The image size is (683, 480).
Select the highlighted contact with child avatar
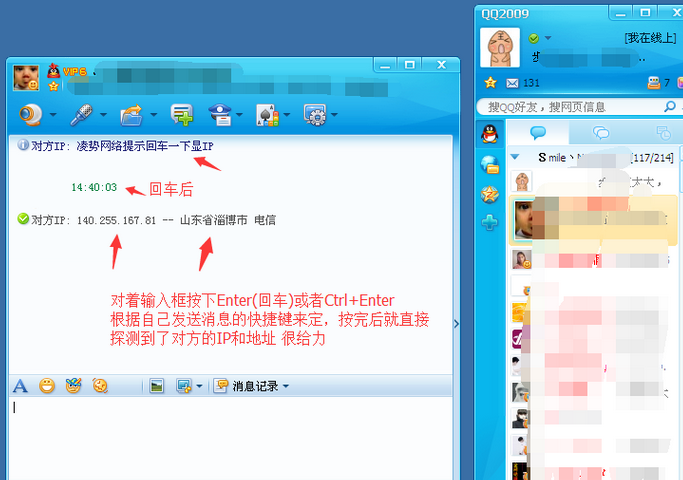click(593, 220)
